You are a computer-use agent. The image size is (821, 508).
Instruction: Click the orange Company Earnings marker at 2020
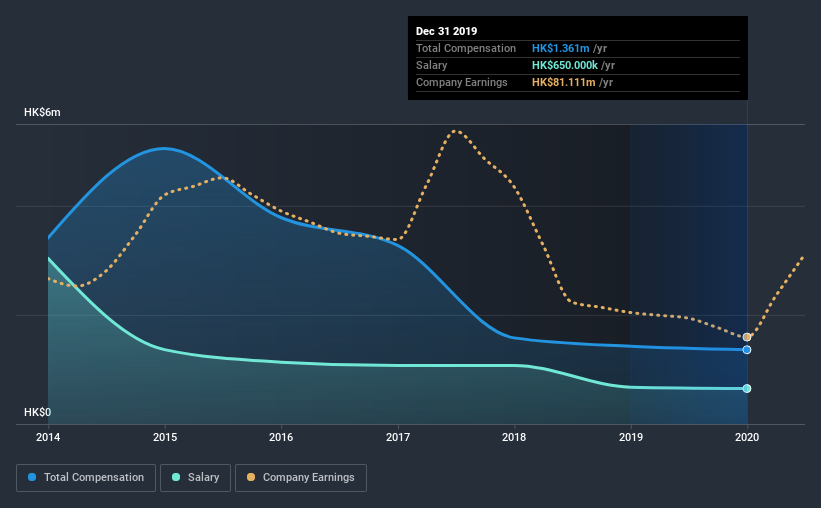pos(747,337)
